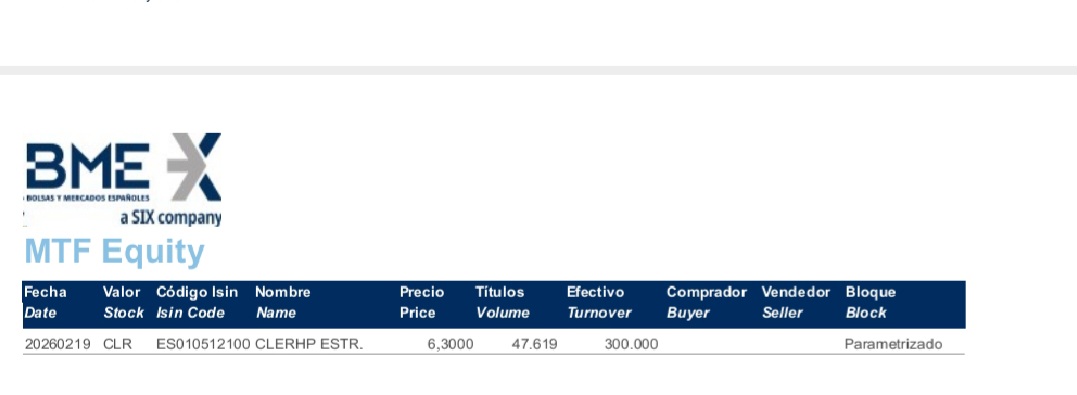Select the Parametrizado block cell
Image resolution: width=1077 pixels, height=395 pixels.
coord(894,344)
